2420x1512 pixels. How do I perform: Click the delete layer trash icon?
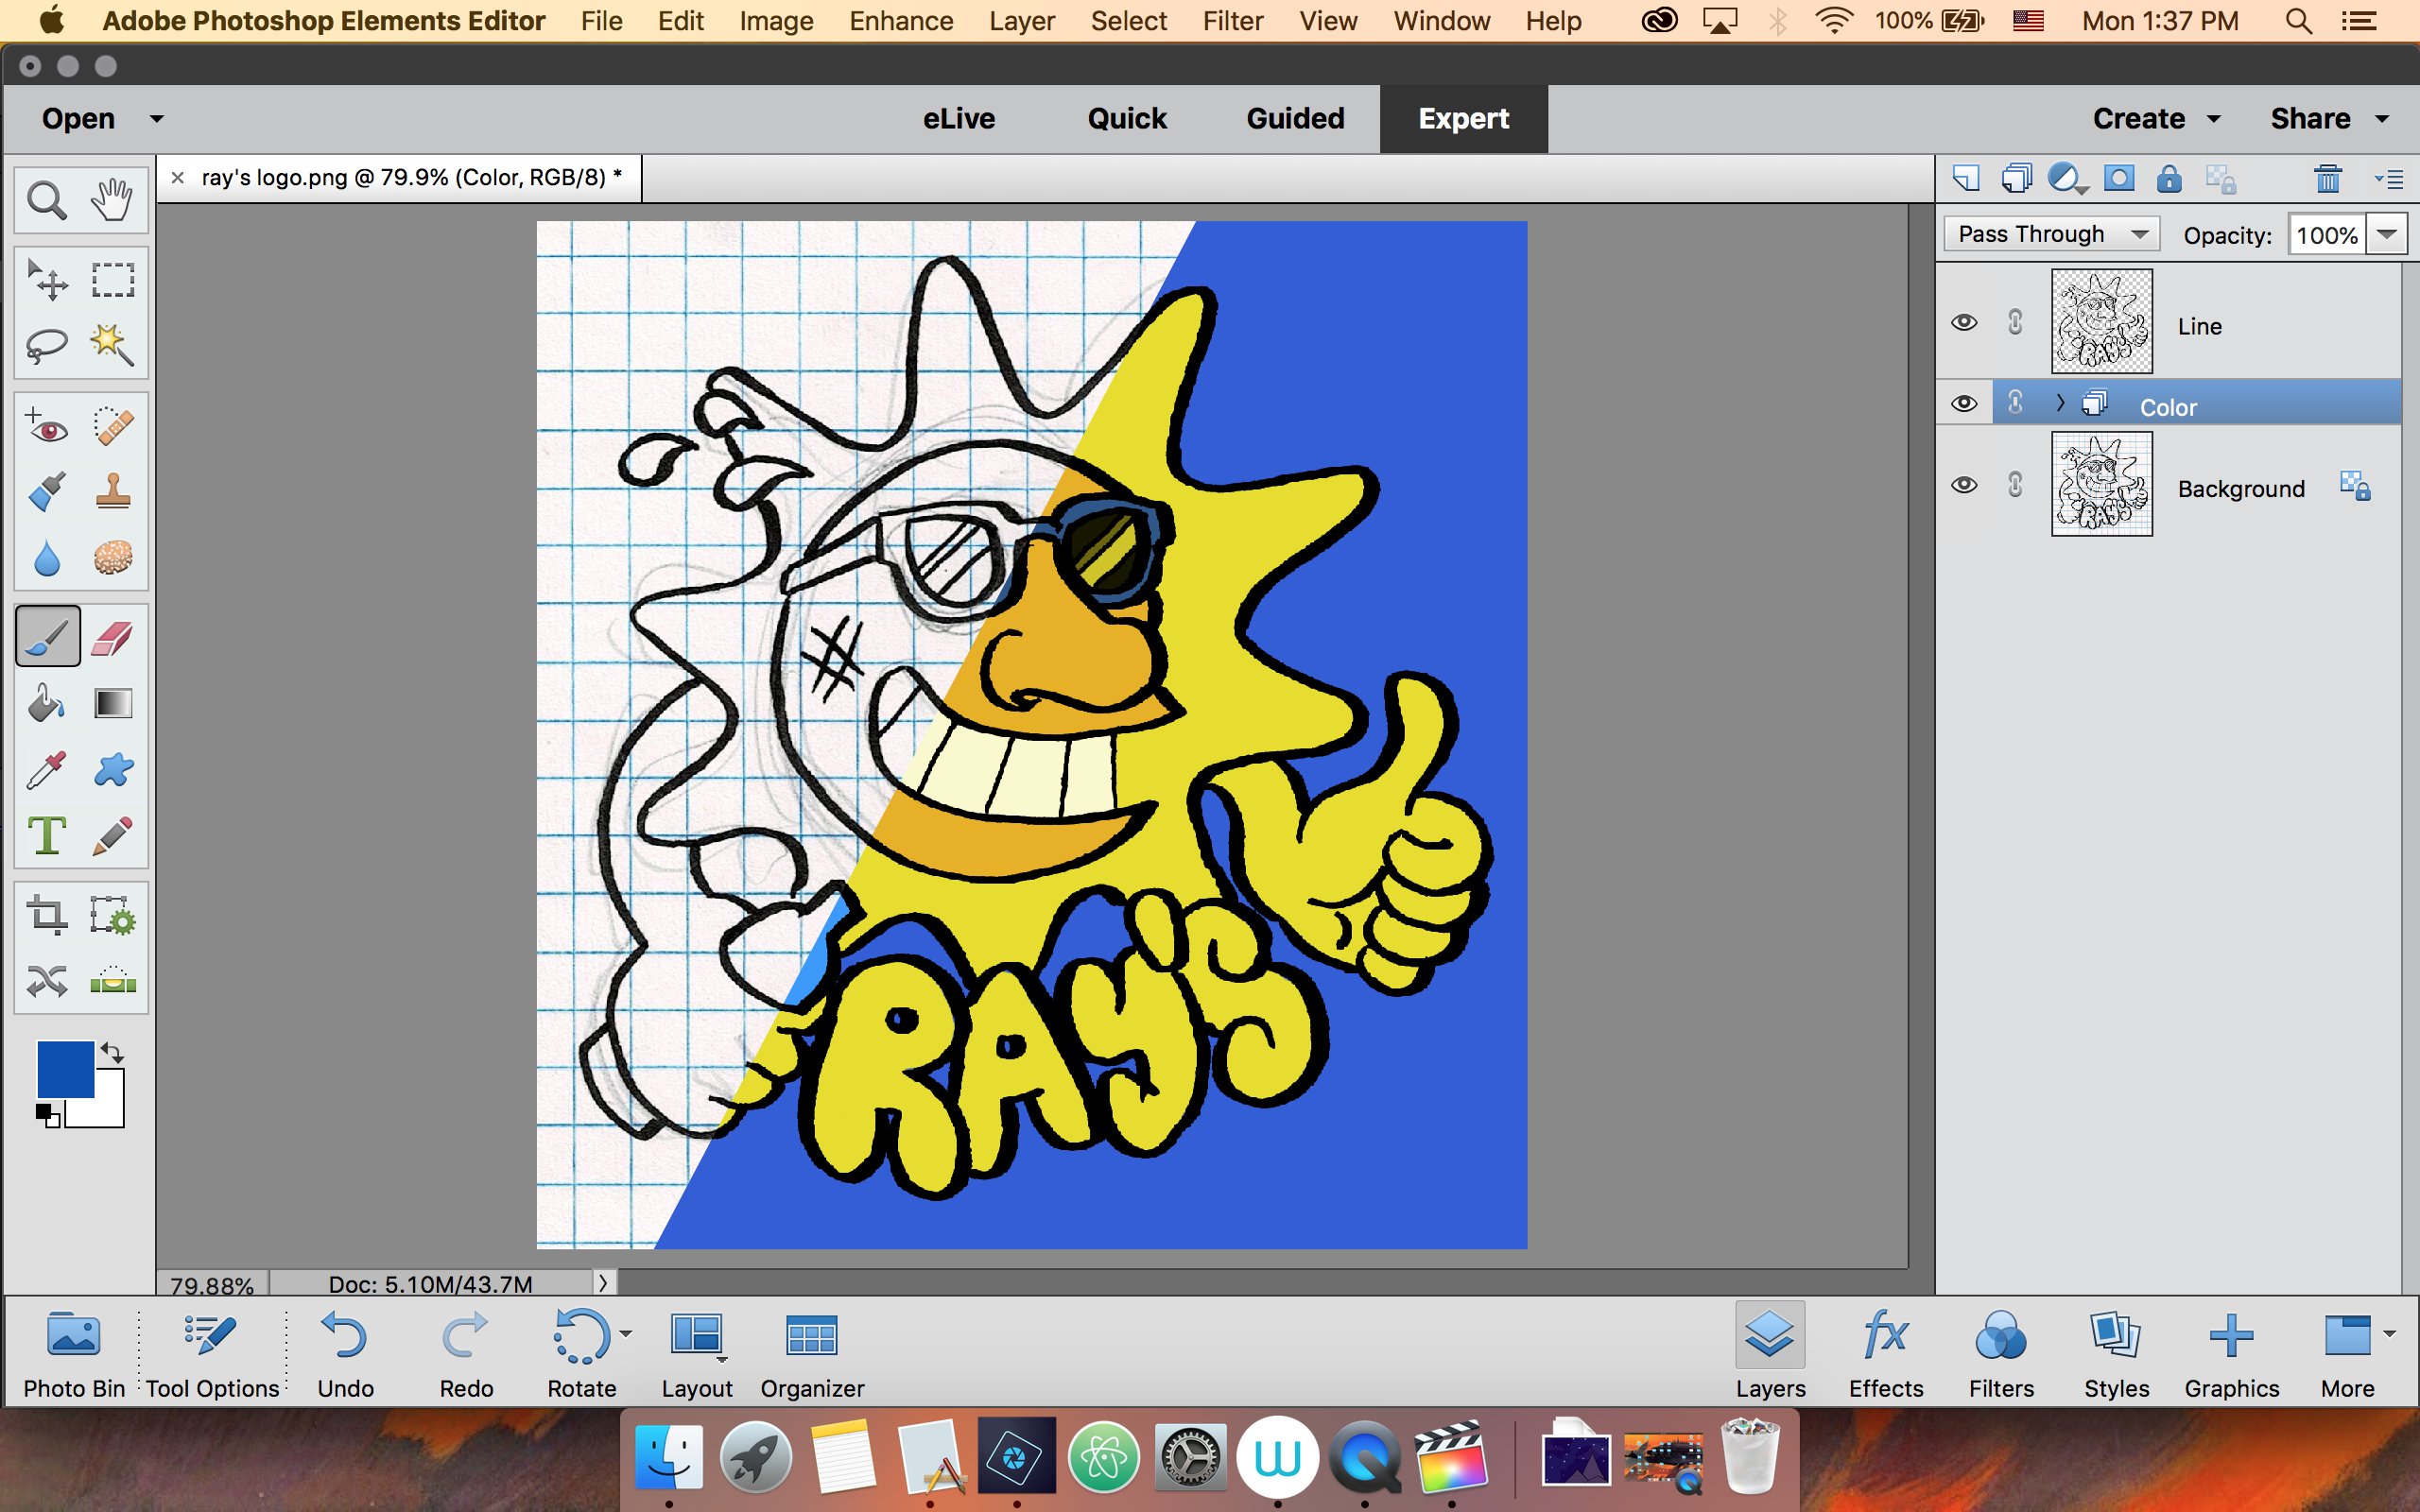click(2327, 179)
